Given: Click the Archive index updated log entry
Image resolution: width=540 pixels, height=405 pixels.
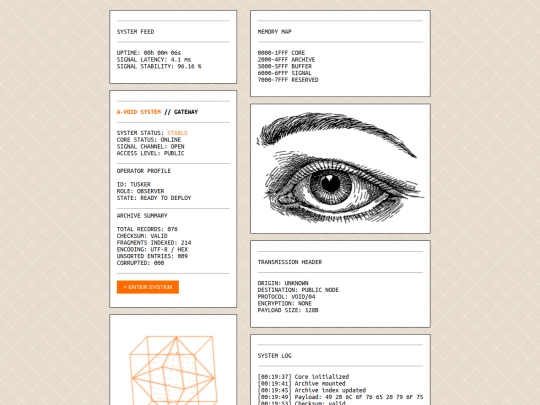Looking at the screenshot, I should pyautogui.click(x=312, y=391).
